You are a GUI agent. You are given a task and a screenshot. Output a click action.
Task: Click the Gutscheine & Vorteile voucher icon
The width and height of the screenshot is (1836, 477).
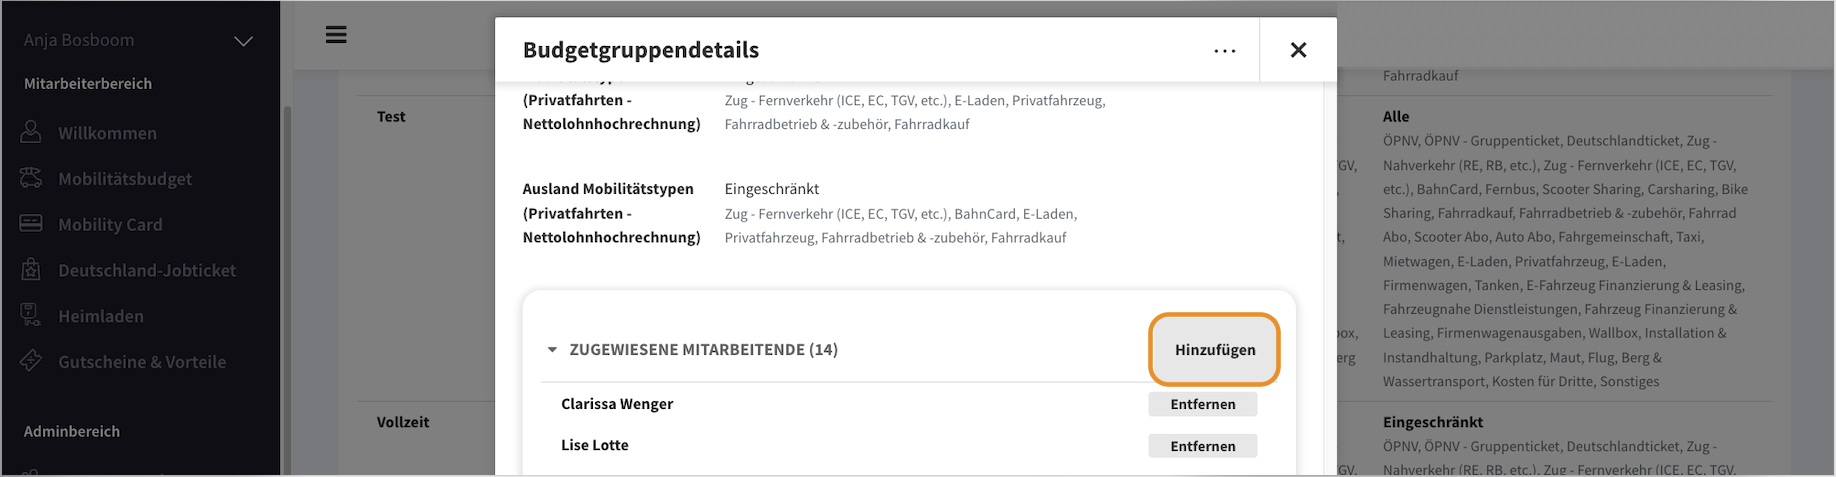click(x=31, y=361)
